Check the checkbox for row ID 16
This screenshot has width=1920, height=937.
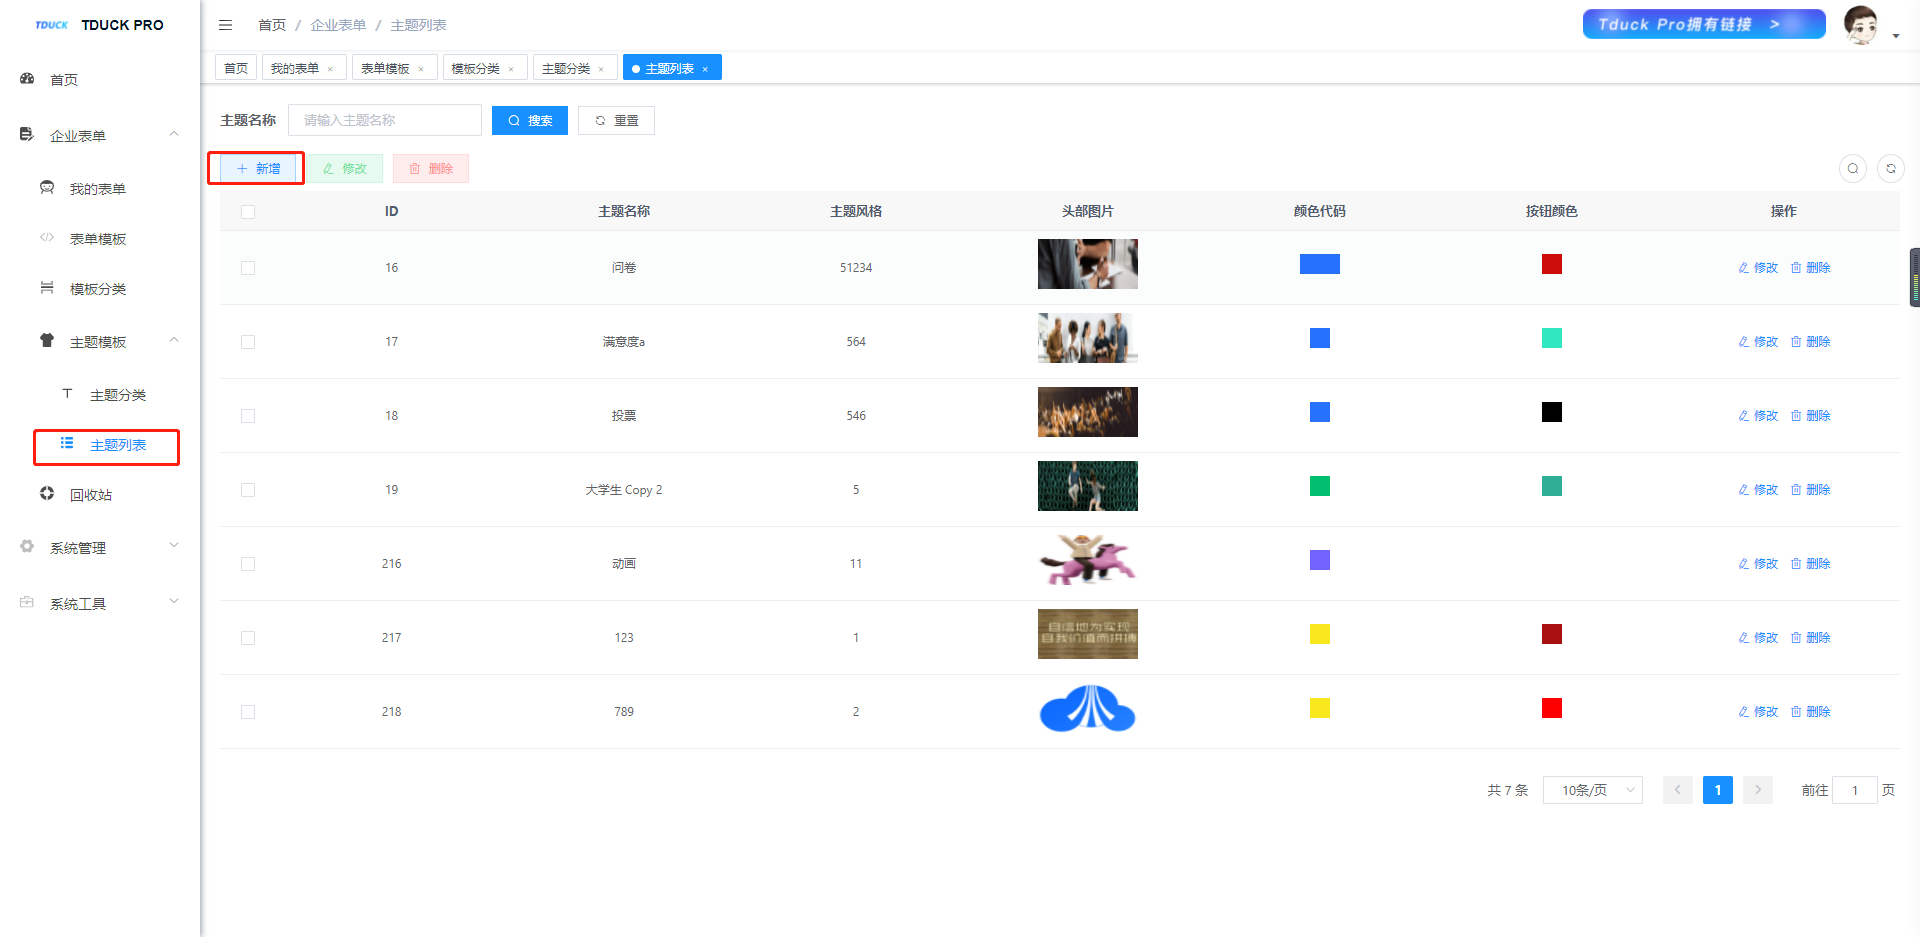(248, 268)
